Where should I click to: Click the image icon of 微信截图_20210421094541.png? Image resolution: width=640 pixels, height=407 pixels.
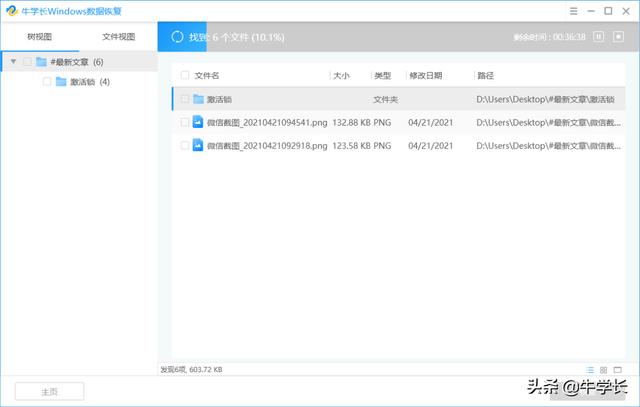(198, 122)
